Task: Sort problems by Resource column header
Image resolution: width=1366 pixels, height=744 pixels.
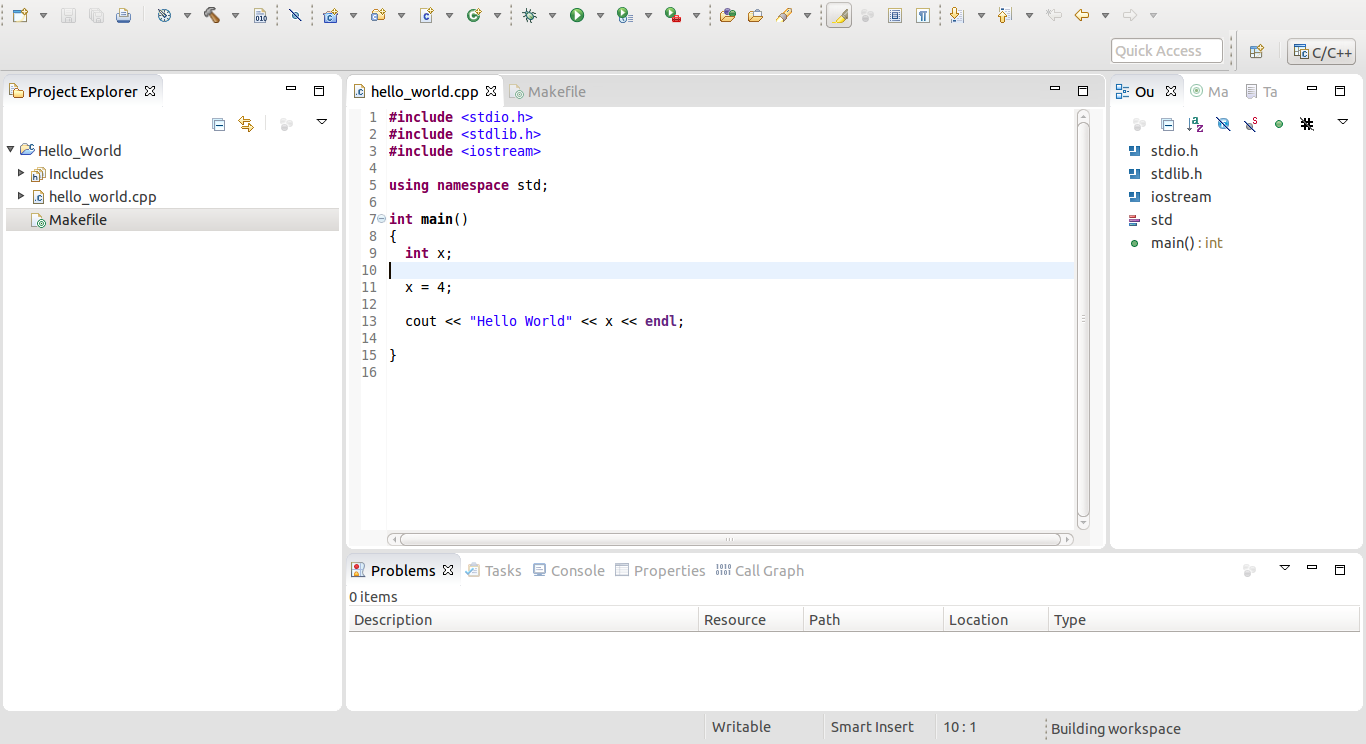Action: [x=751, y=620]
